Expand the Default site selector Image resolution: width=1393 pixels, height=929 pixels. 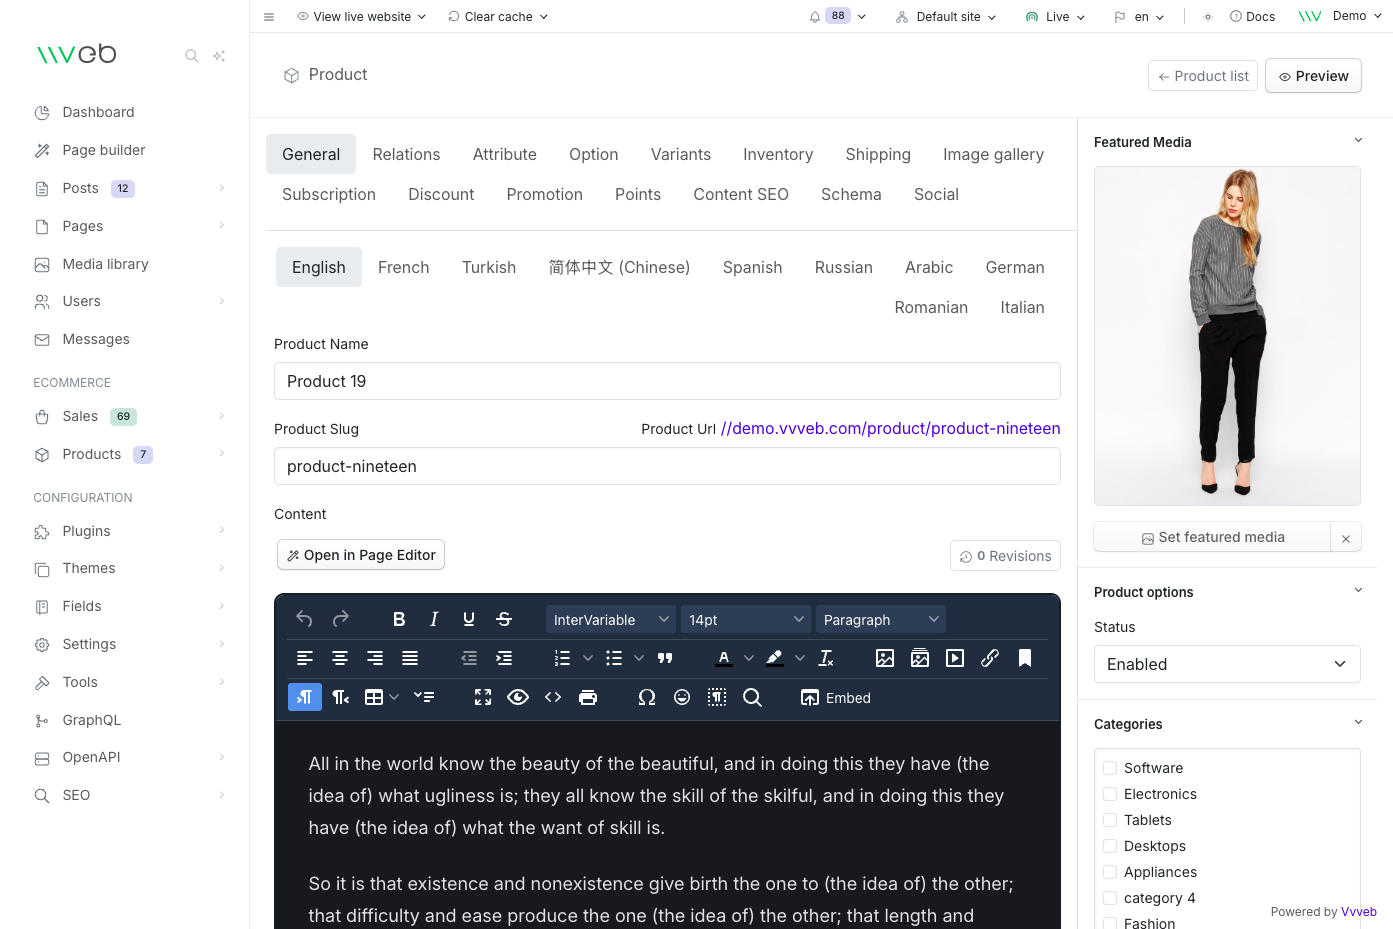(946, 17)
